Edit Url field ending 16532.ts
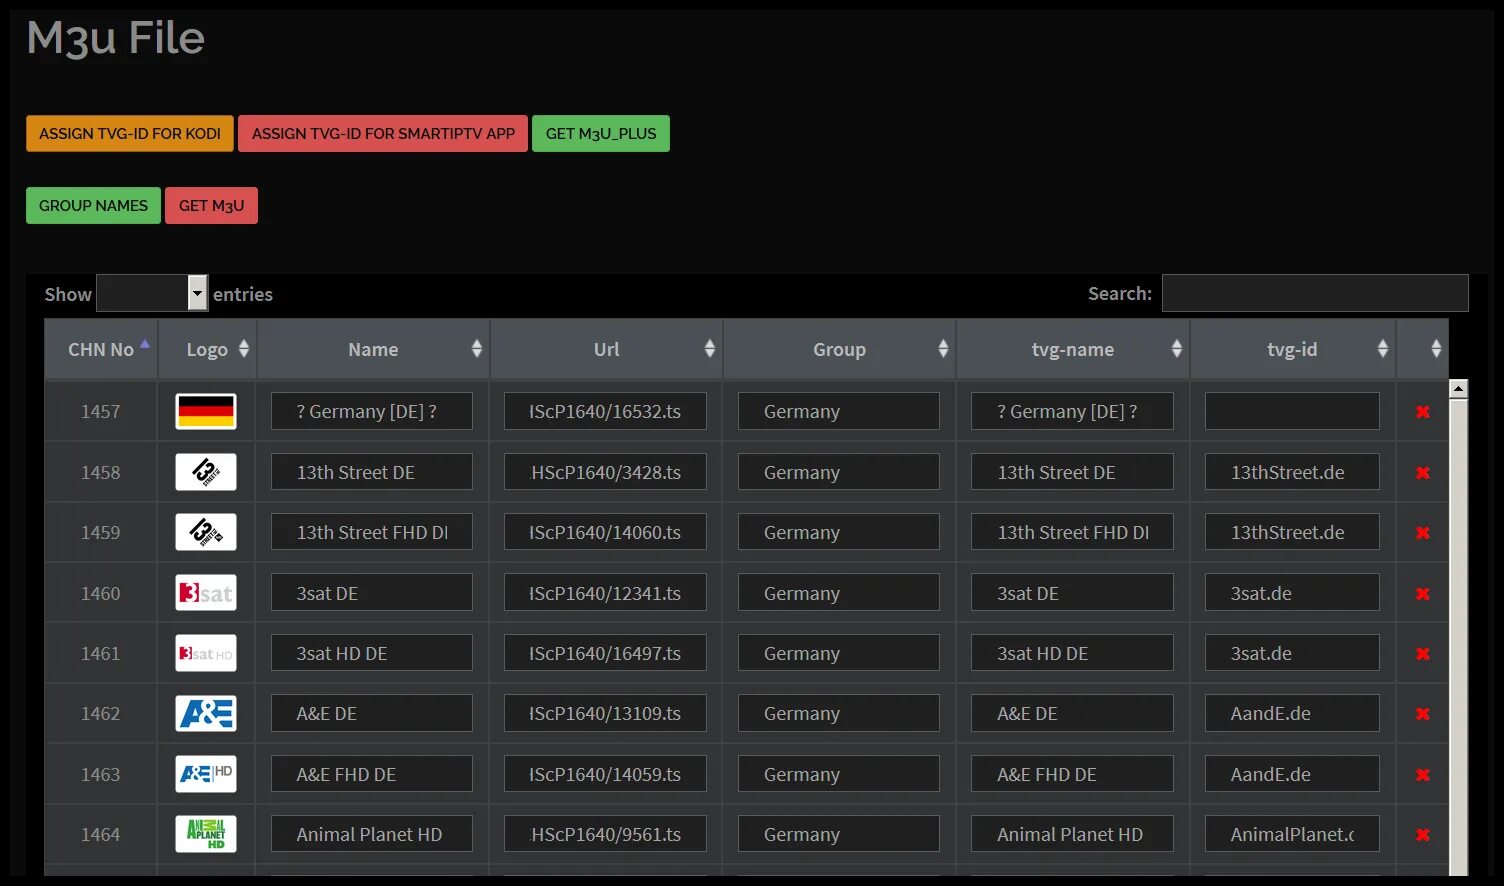The image size is (1504, 886). (x=605, y=411)
